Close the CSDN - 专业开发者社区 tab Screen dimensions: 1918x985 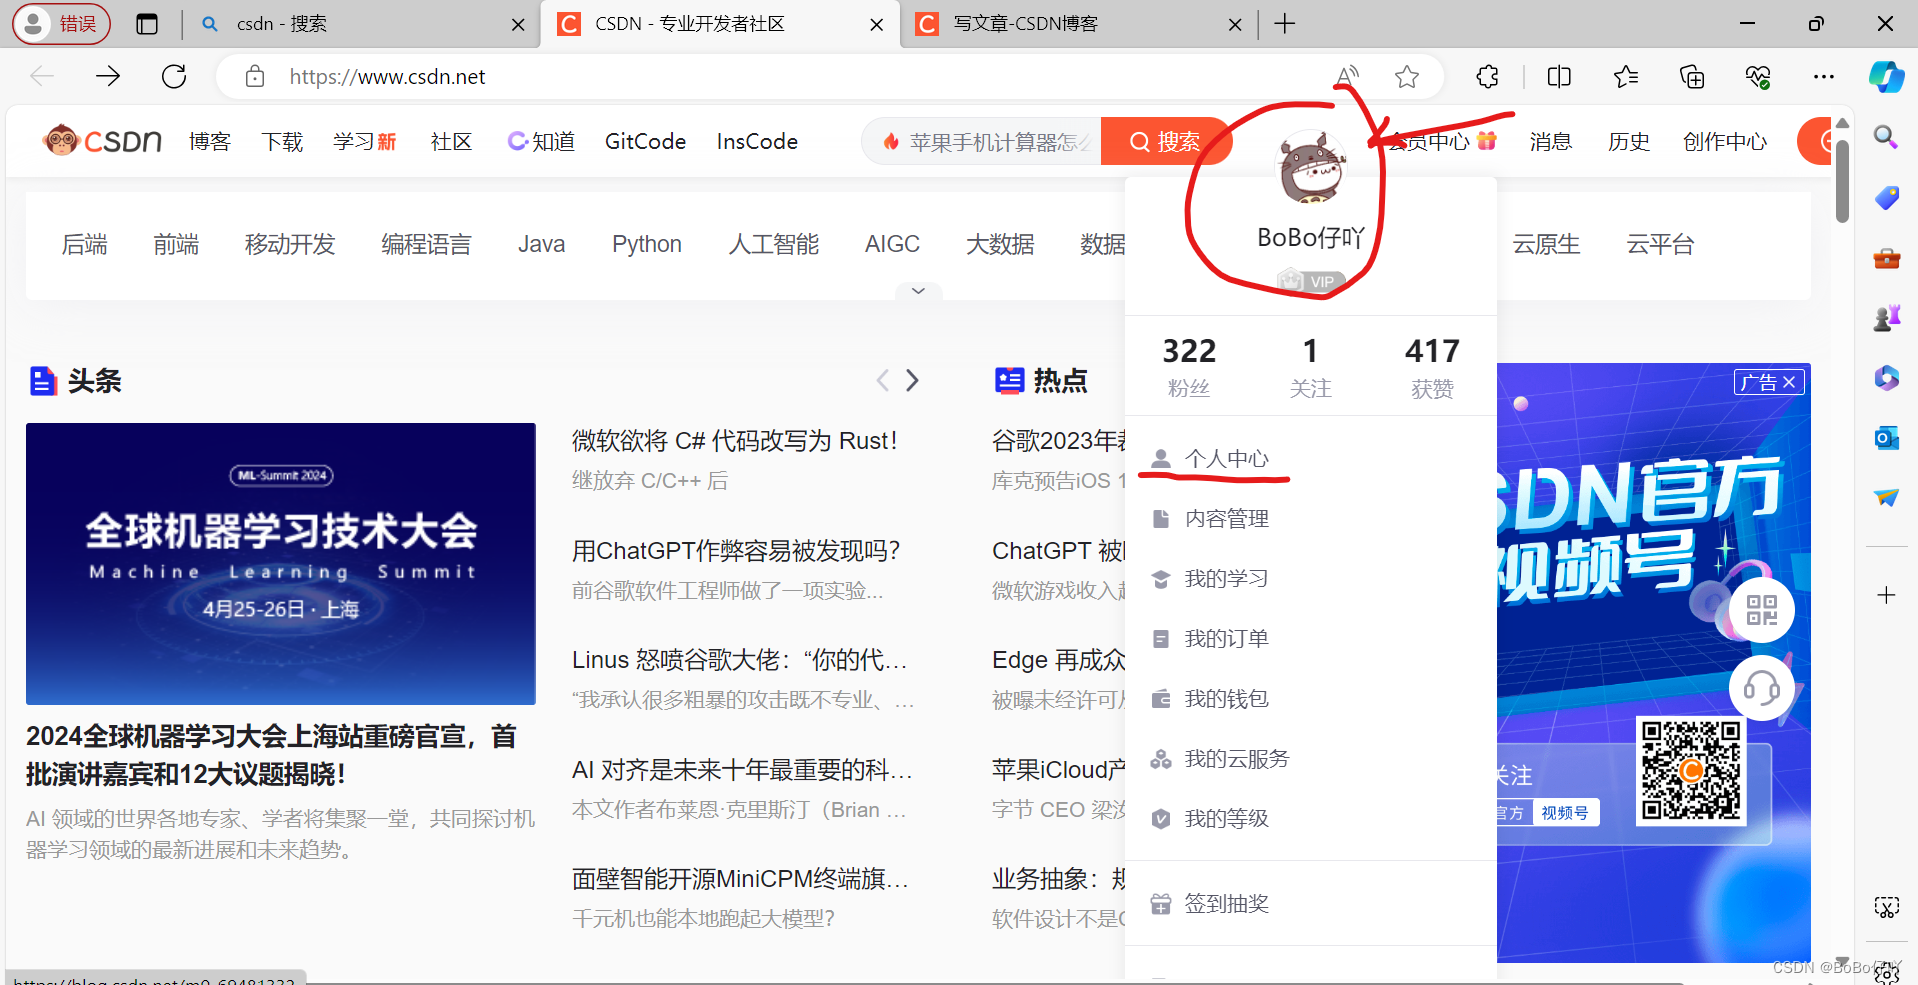pos(877,25)
